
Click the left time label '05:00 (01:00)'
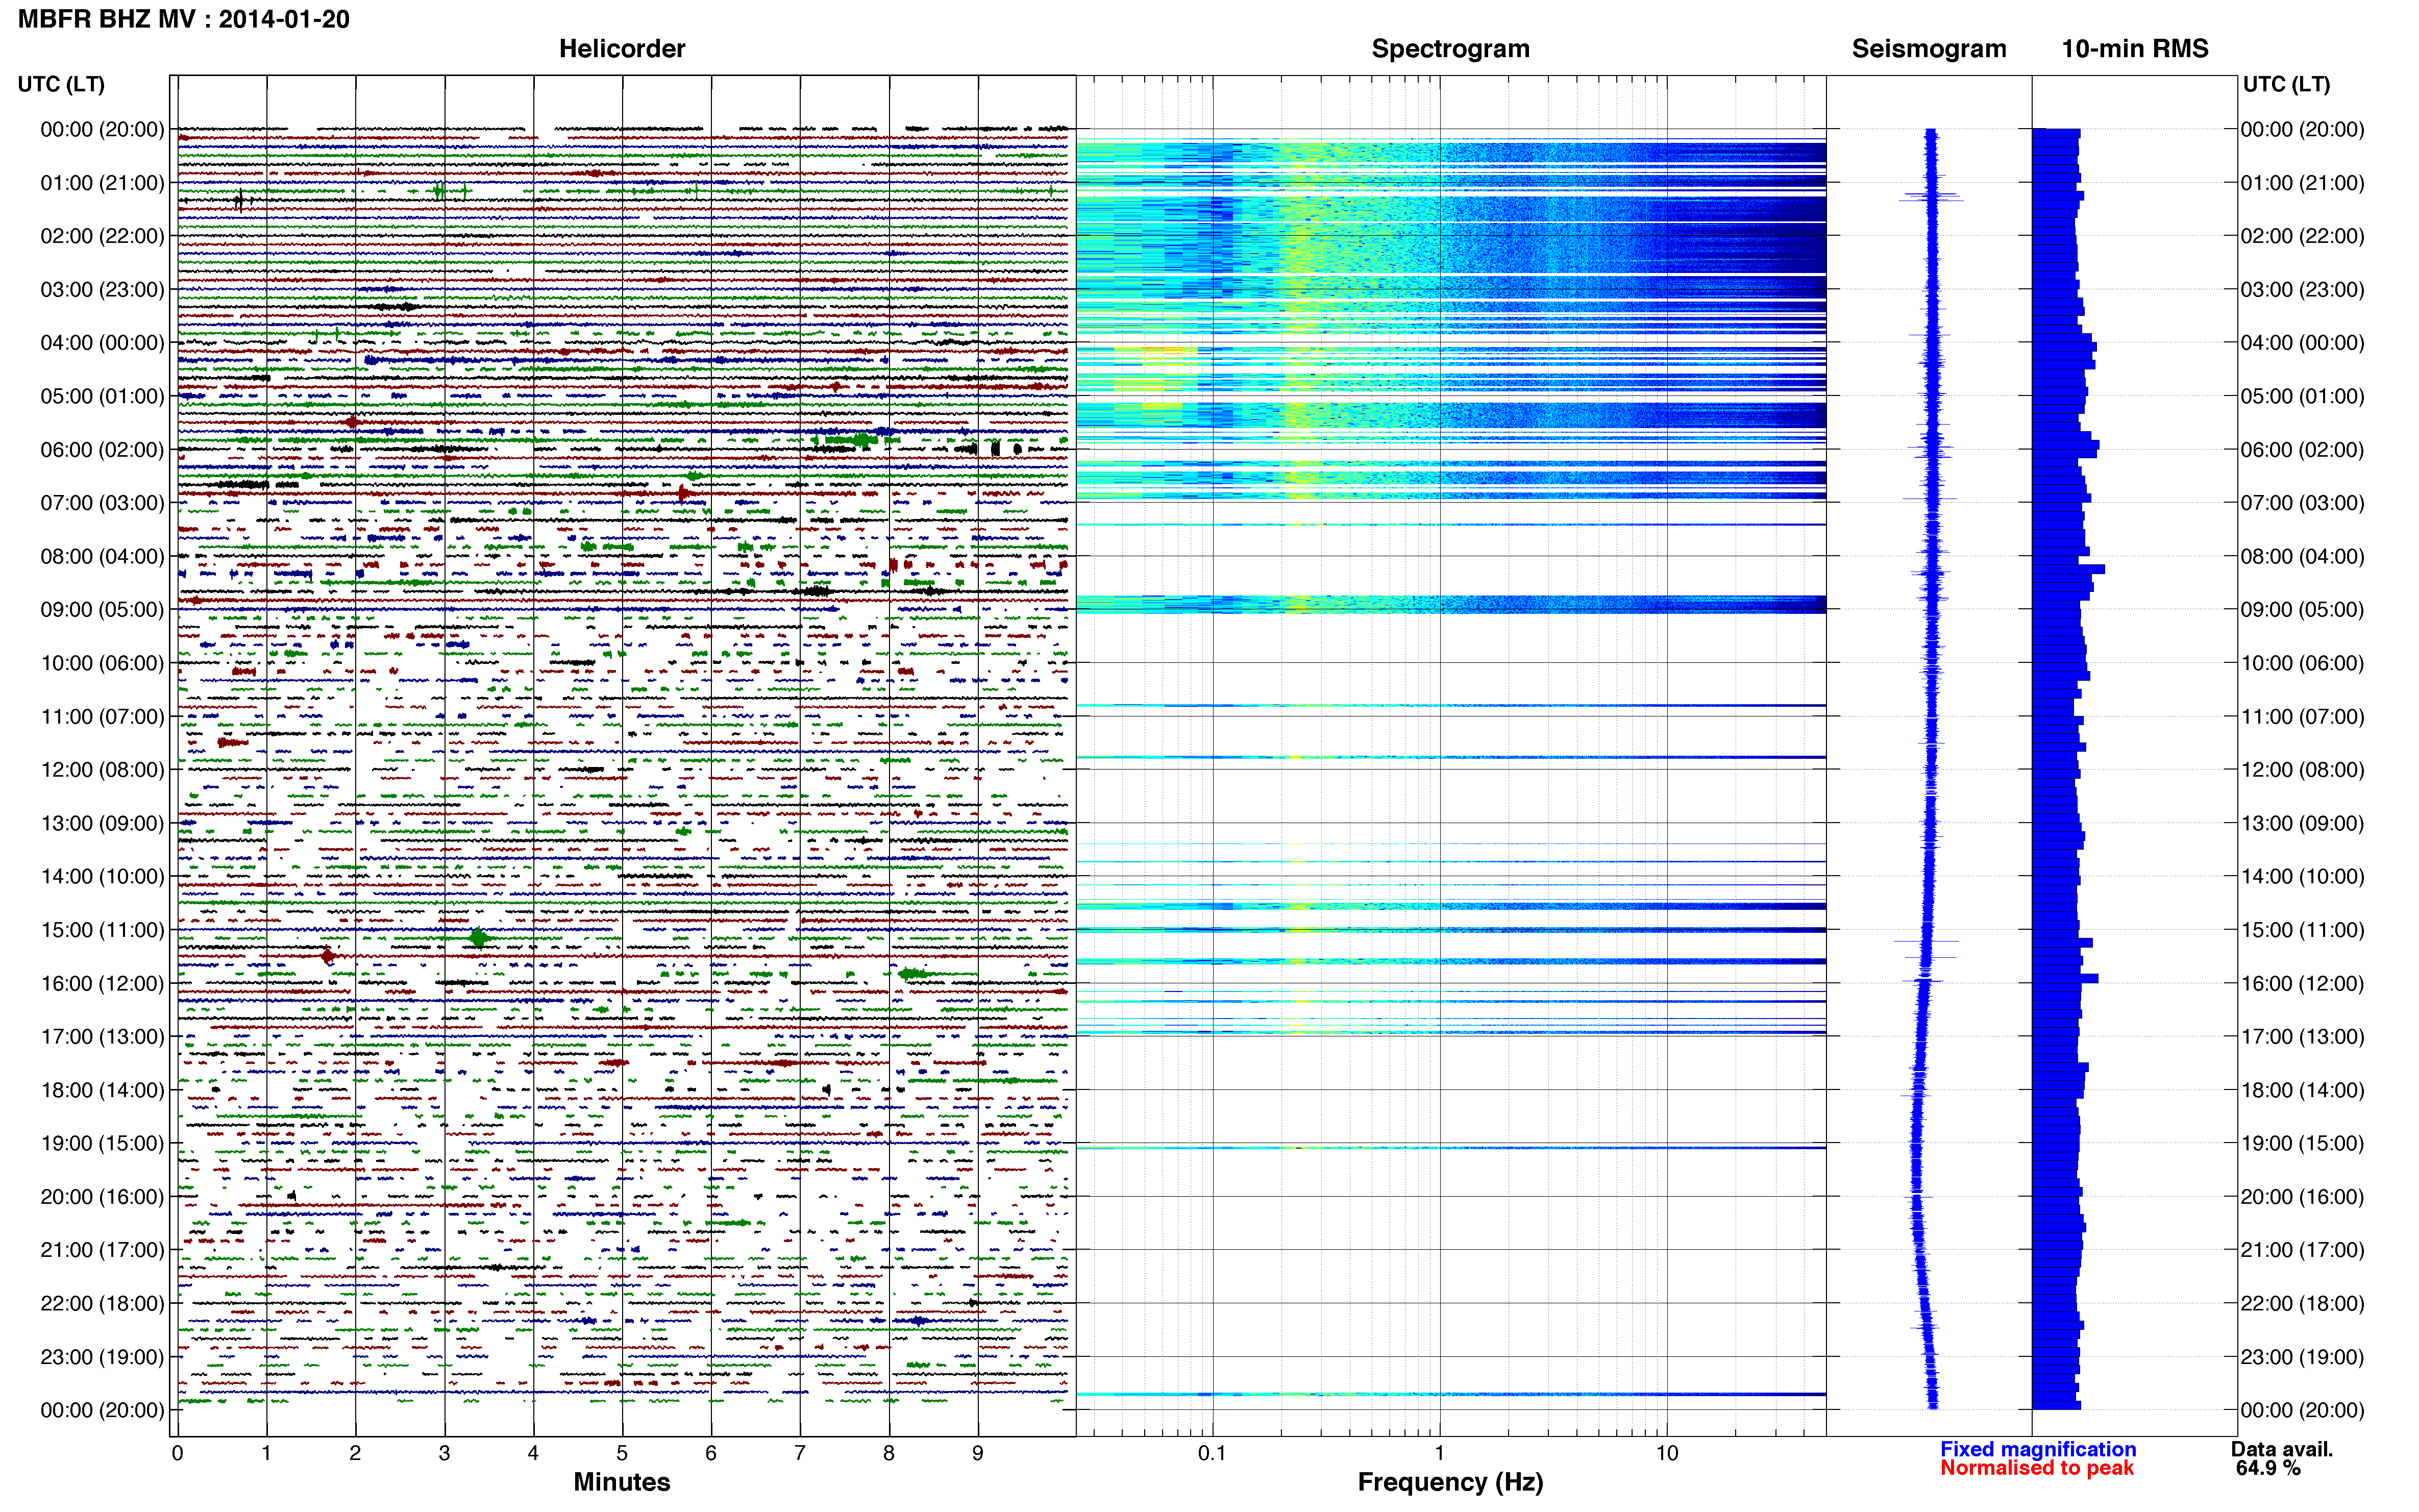[102, 396]
